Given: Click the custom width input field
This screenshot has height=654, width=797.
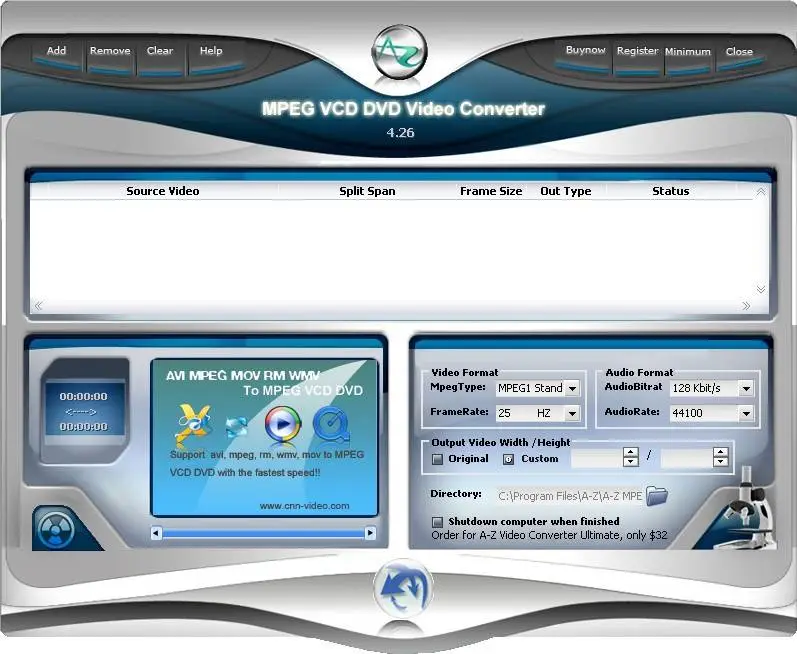Looking at the screenshot, I should coord(597,457).
